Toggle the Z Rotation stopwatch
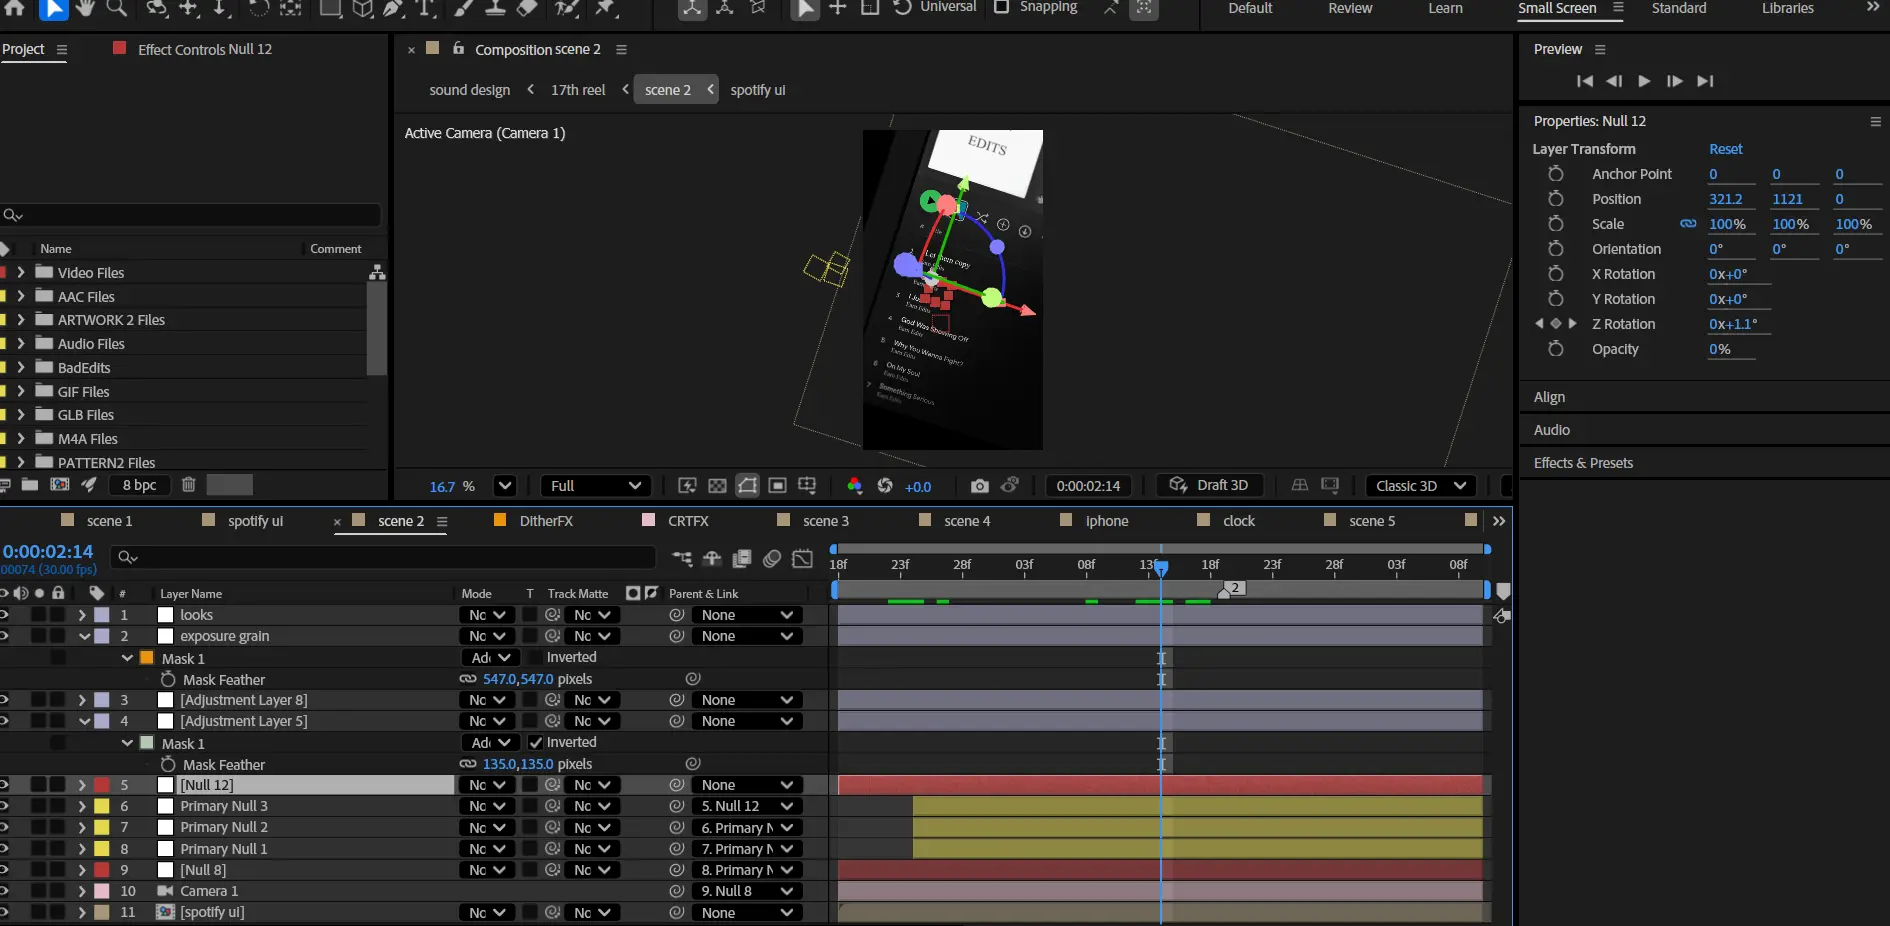 coord(1555,324)
